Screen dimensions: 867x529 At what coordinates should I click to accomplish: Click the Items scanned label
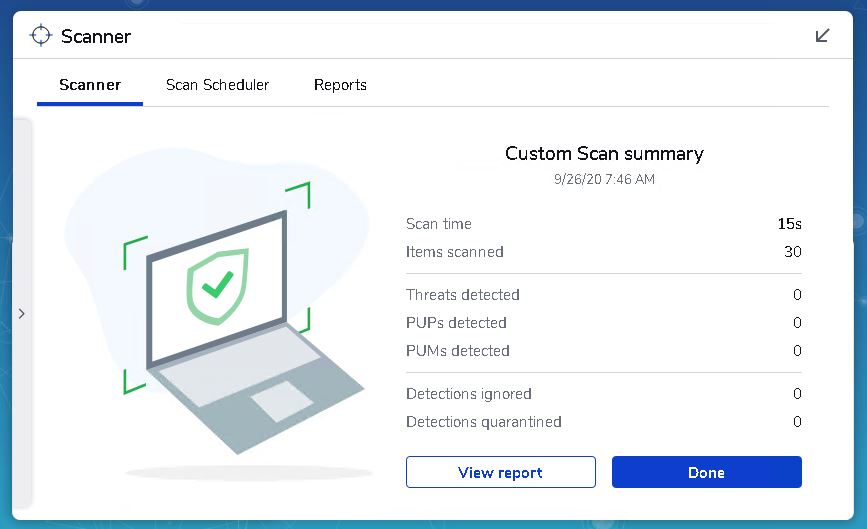(455, 252)
